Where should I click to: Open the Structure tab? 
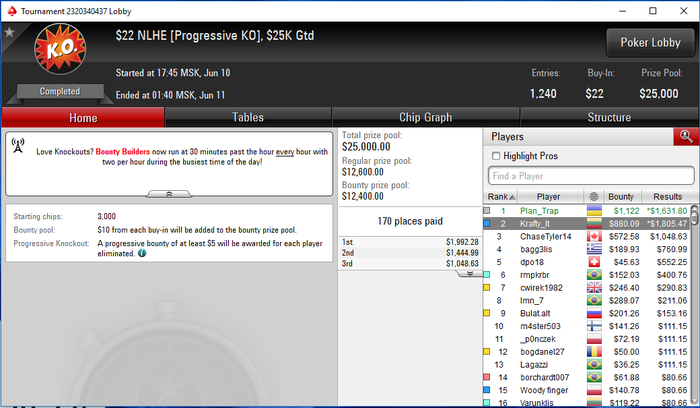[609, 117]
